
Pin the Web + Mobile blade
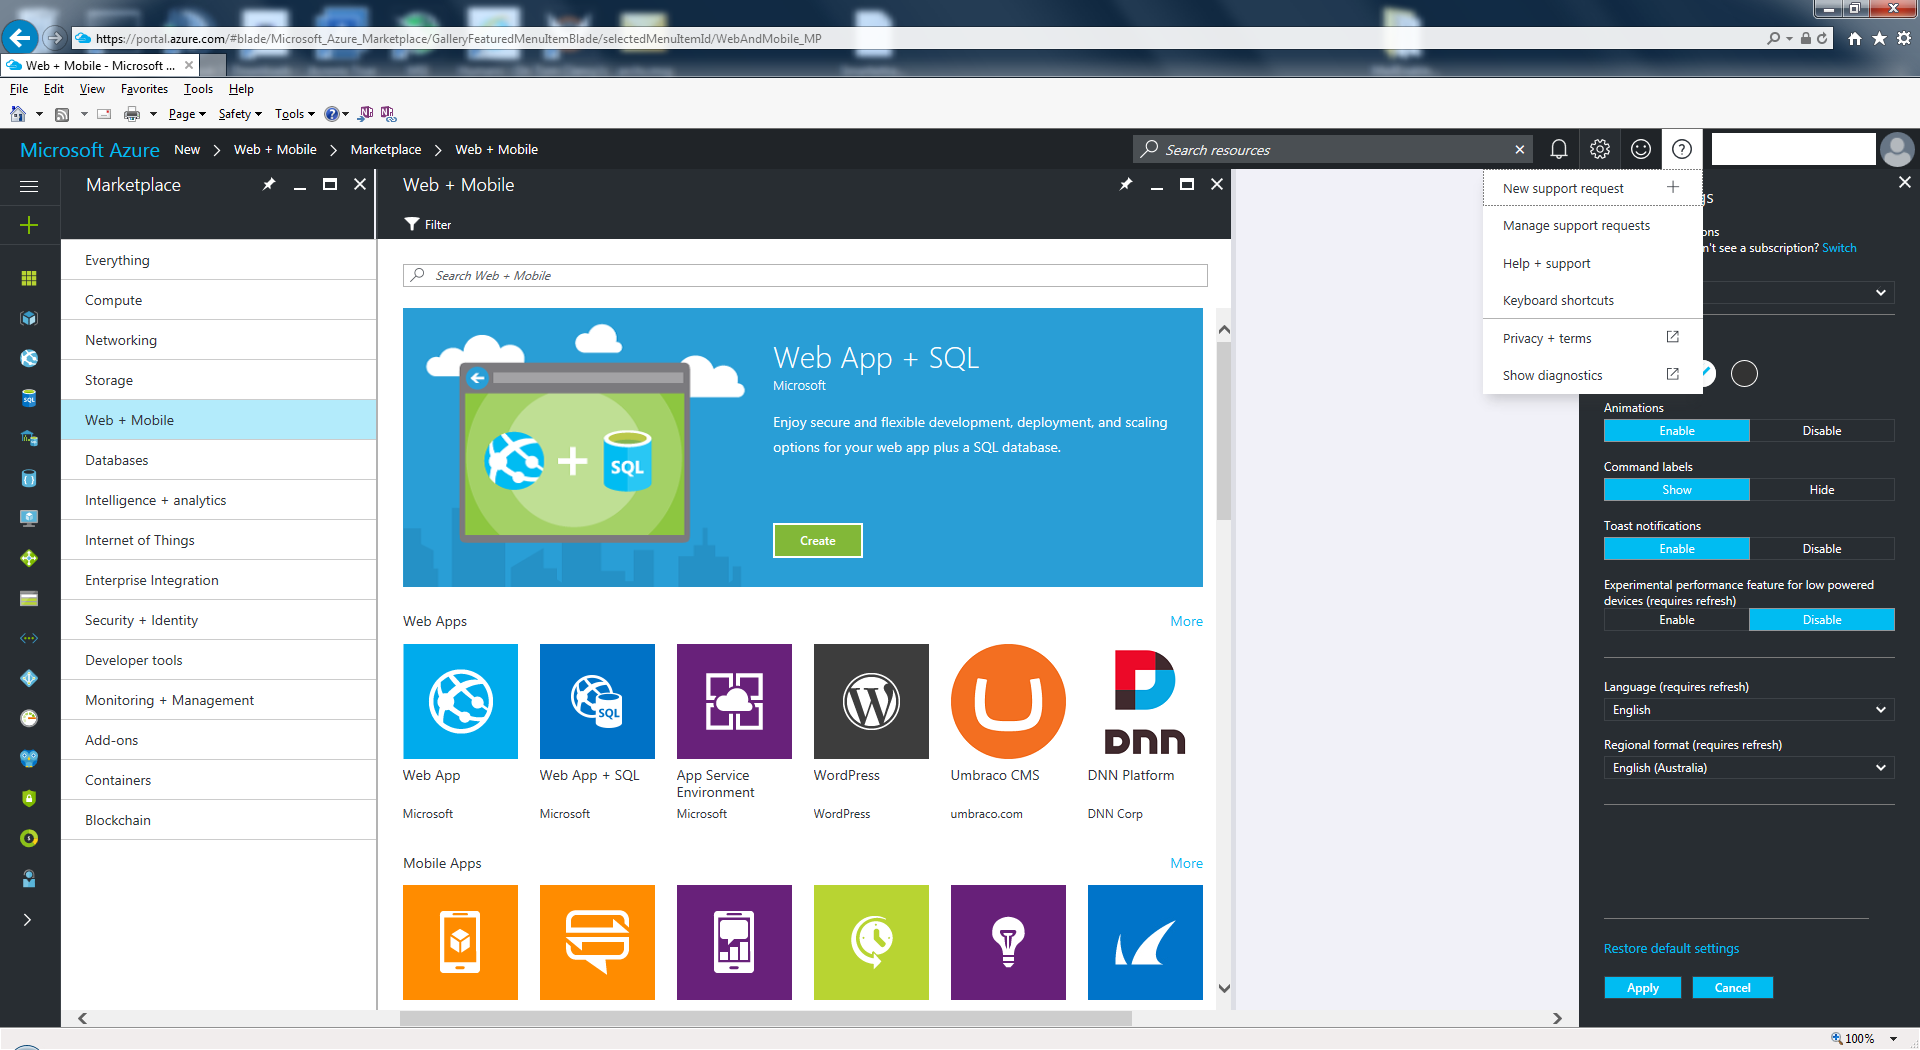pyautogui.click(x=1126, y=185)
